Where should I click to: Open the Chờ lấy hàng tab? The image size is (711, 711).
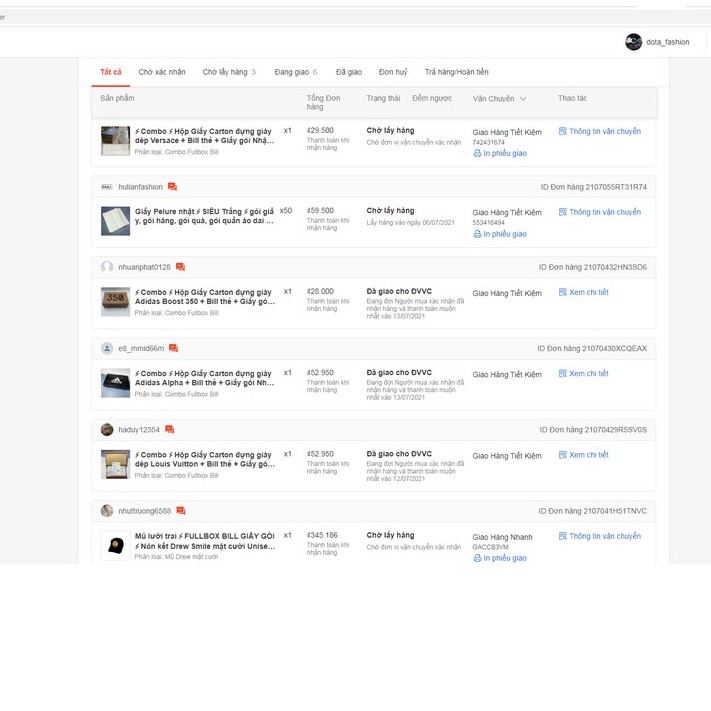tap(228, 72)
